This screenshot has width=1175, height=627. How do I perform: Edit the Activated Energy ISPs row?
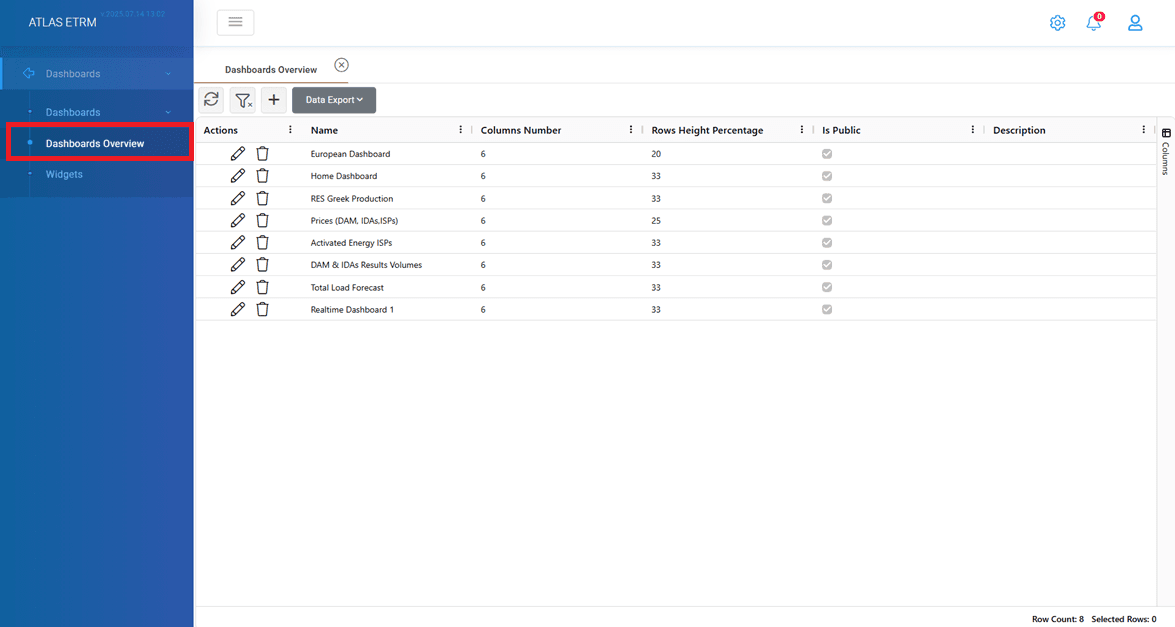tap(238, 243)
